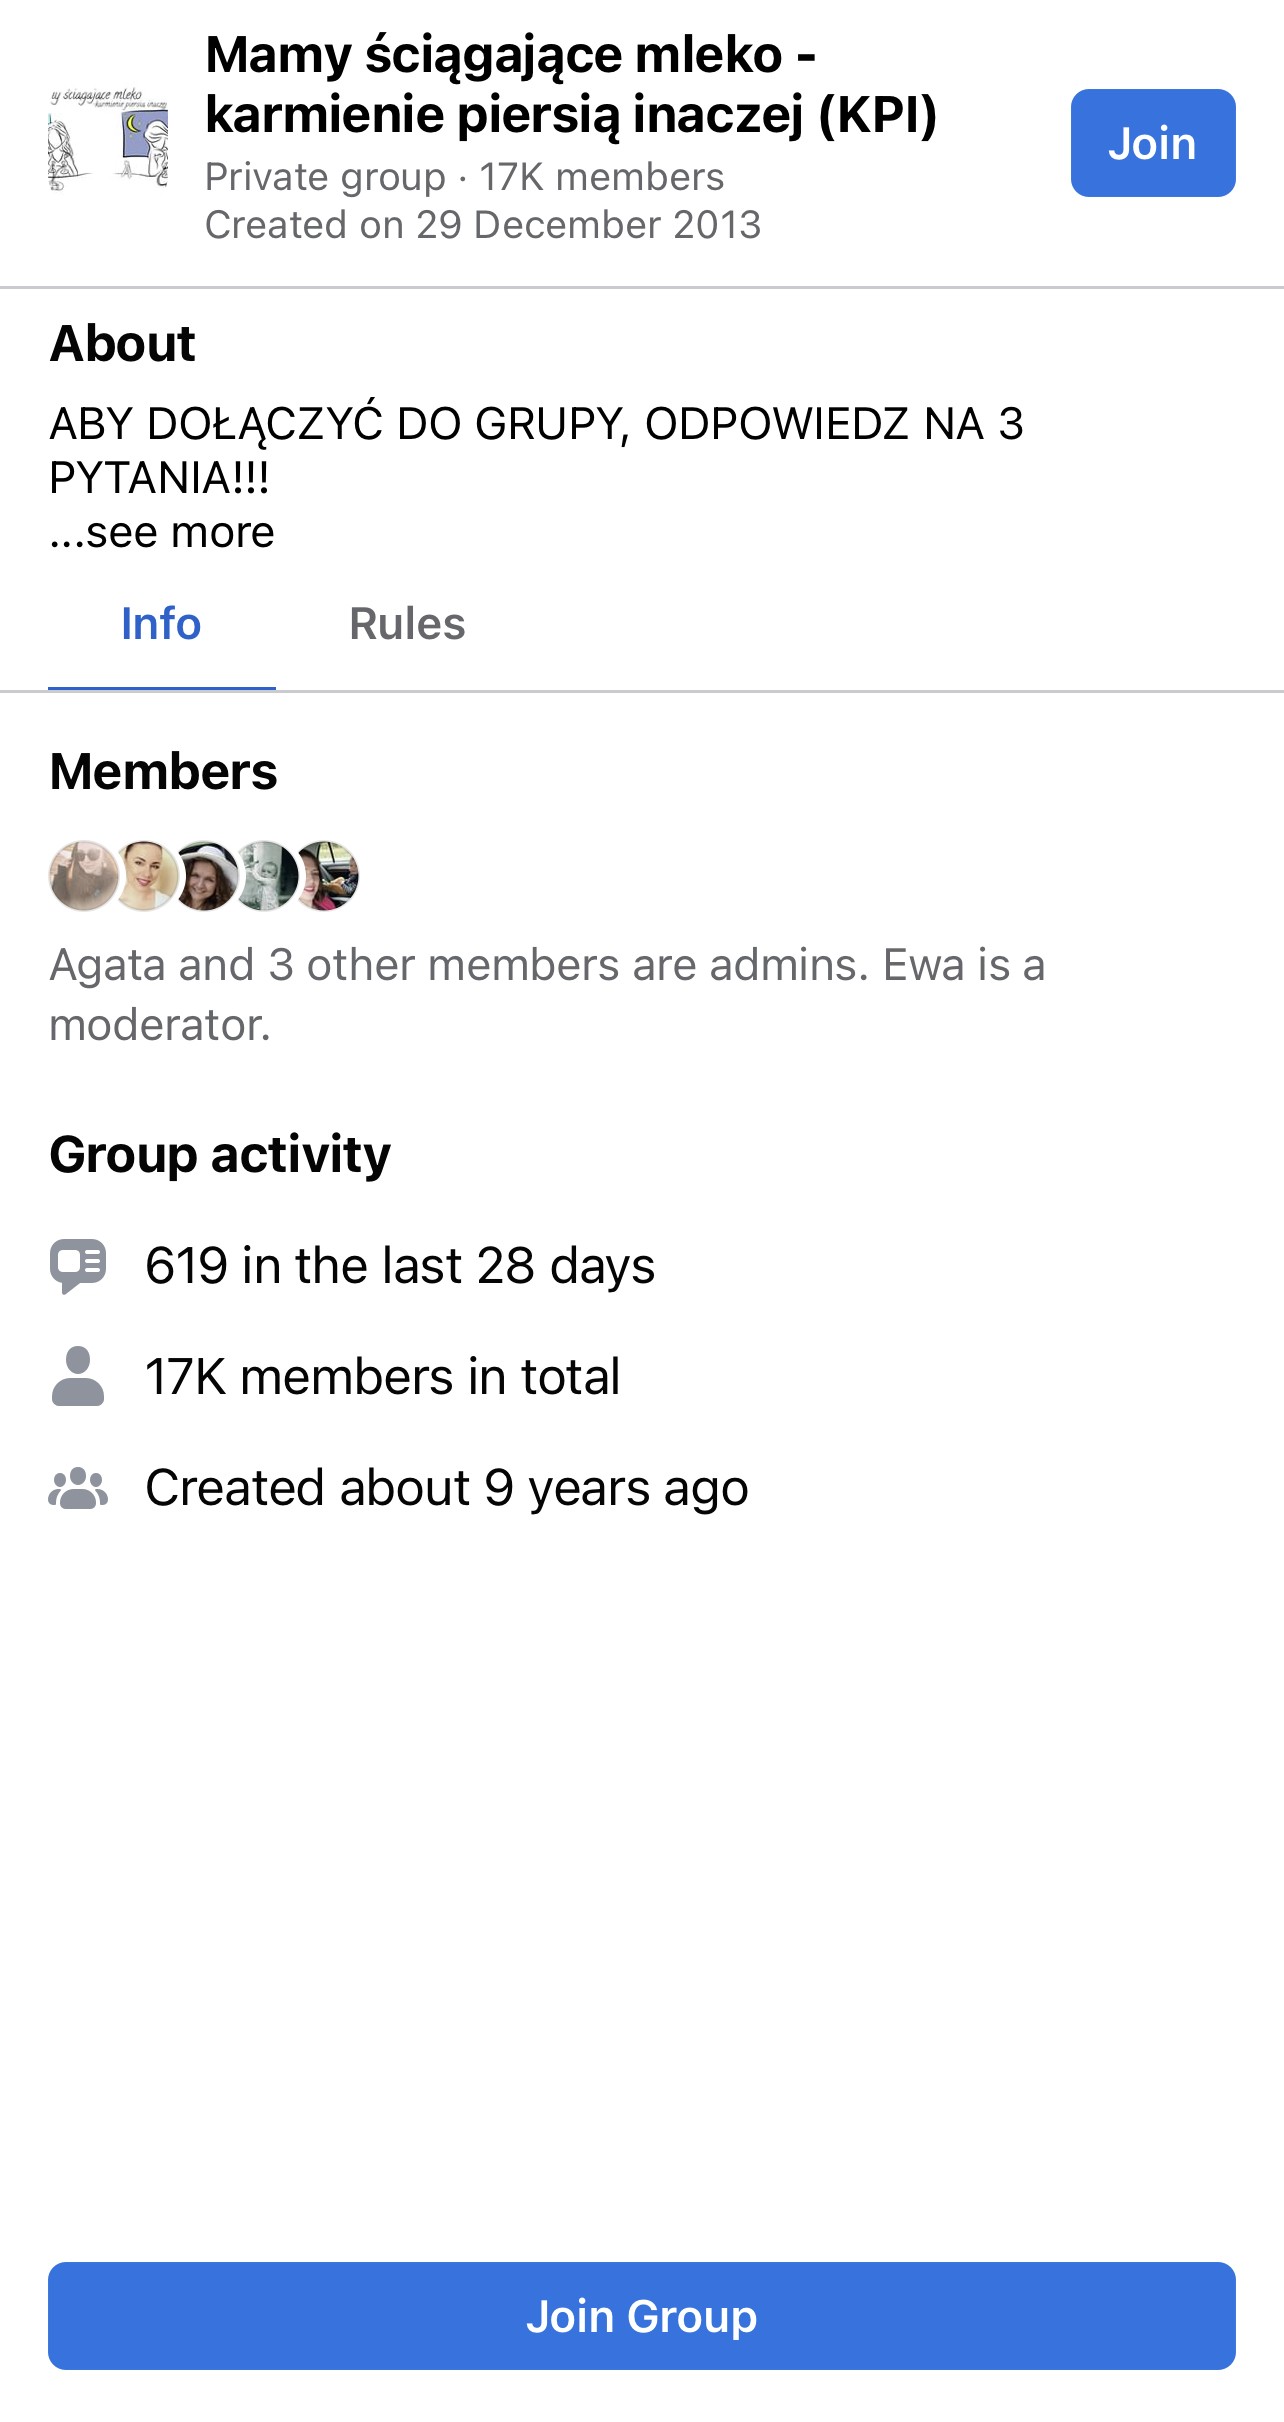Tap the people-group created icon

(78, 1488)
